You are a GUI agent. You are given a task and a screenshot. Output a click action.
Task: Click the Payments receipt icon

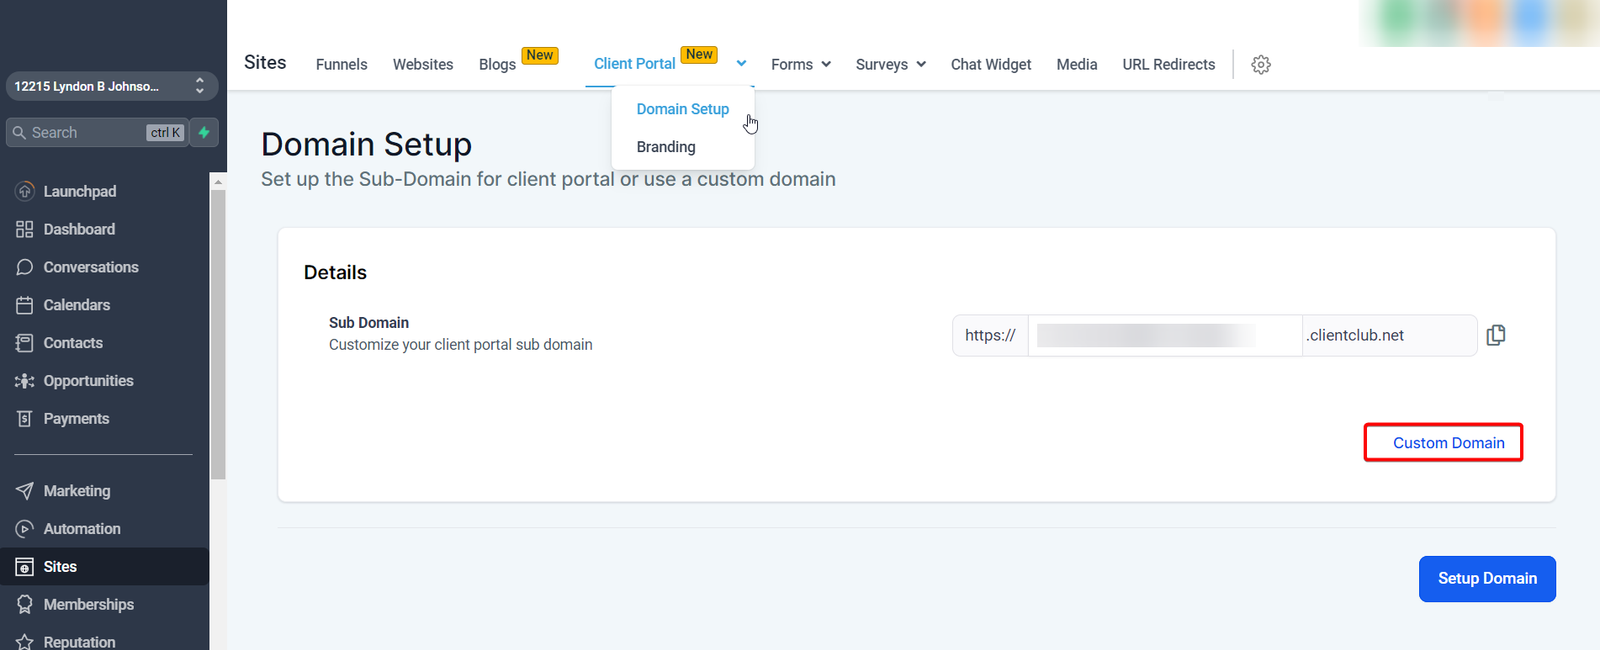pos(25,419)
